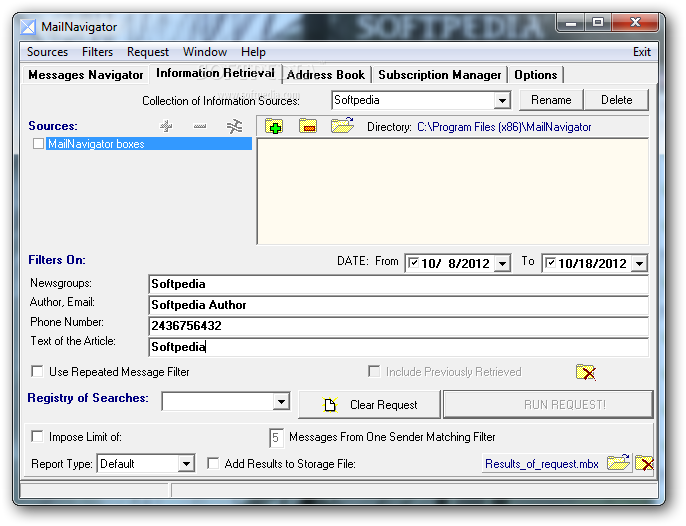This screenshot has width=686, height=526.
Task: Switch to Messages Navigator tab
Action: (x=86, y=75)
